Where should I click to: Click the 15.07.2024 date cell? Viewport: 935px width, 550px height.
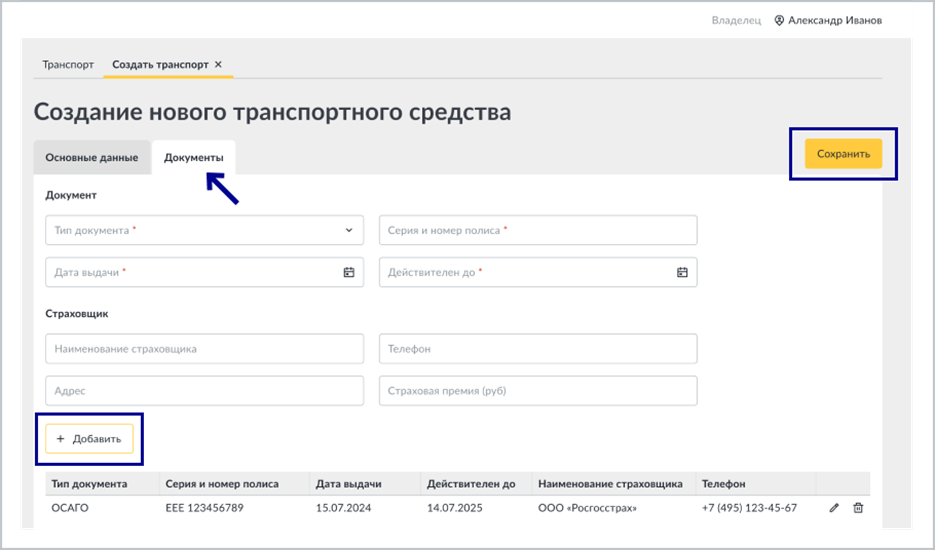coord(343,508)
